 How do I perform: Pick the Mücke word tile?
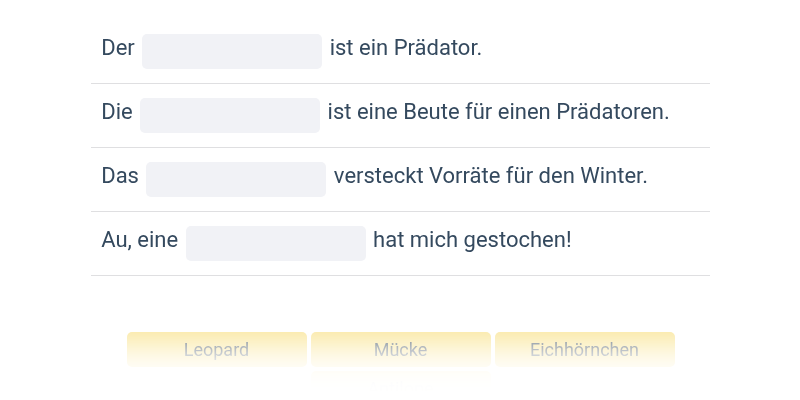tap(401, 349)
